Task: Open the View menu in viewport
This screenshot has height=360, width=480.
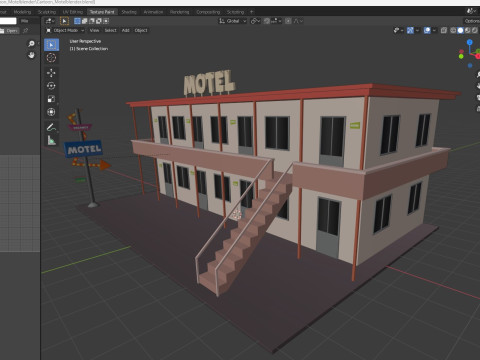Action: 94,30
